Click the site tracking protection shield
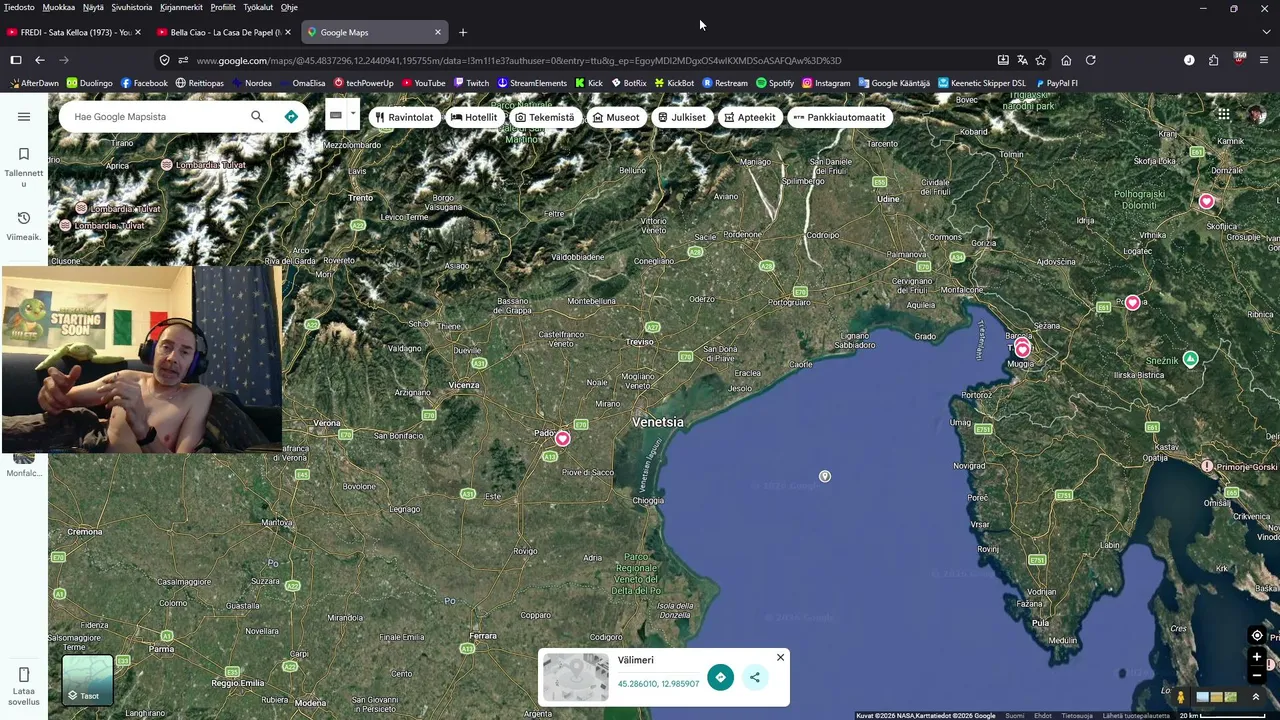The image size is (1280, 720). pyautogui.click(x=165, y=60)
